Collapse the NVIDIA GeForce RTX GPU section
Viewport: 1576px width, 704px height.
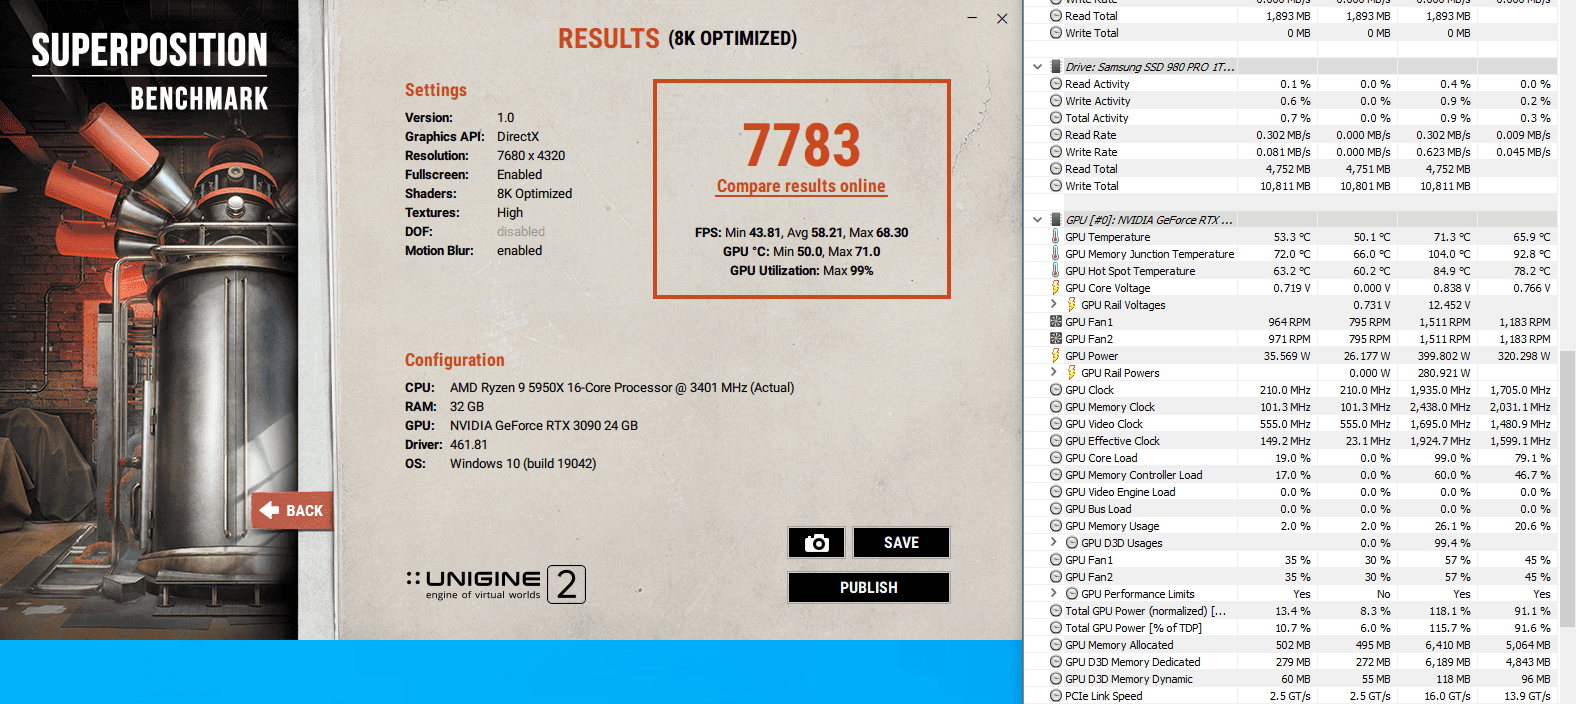(1037, 220)
